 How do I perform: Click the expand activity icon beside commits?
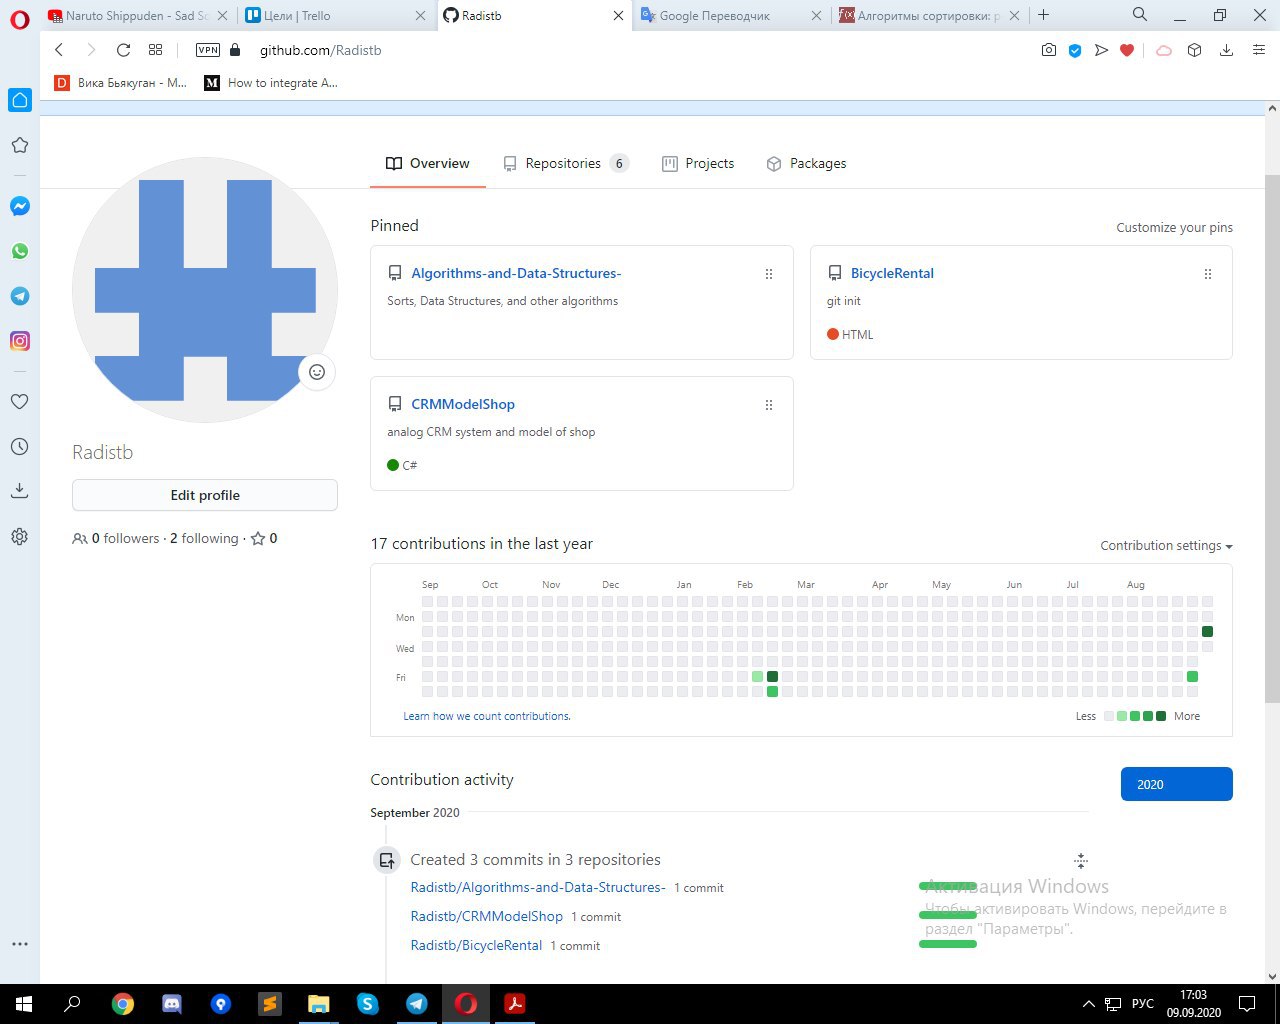click(x=1081, y=860)
